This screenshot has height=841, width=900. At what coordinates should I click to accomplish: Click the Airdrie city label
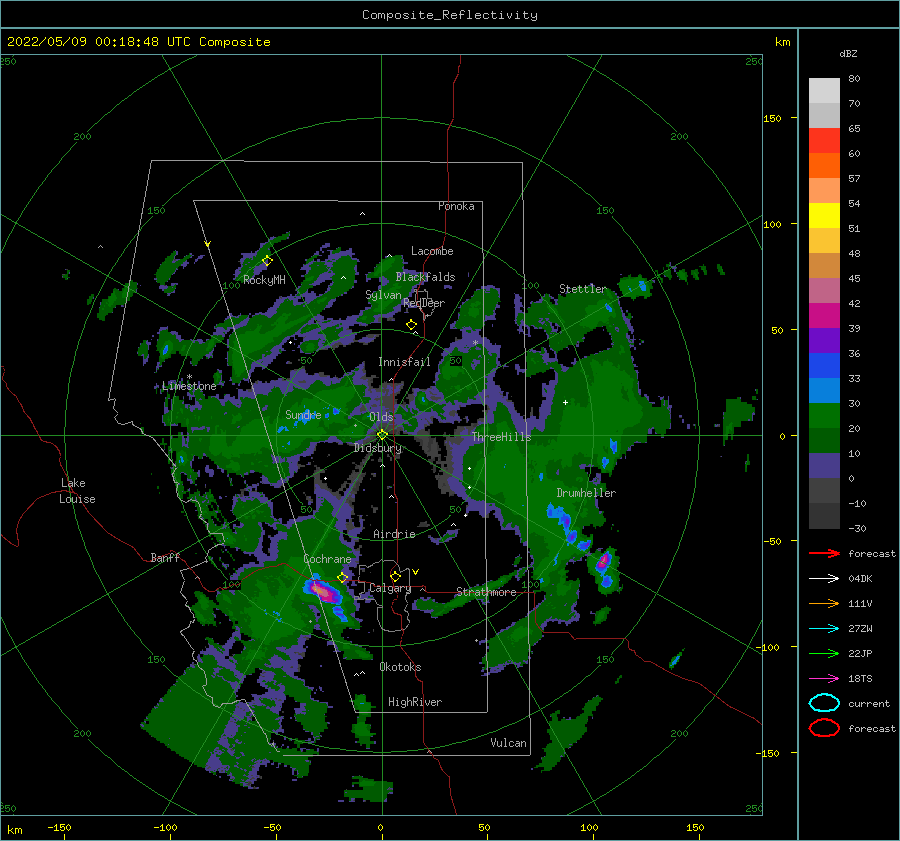pos(394,534)
